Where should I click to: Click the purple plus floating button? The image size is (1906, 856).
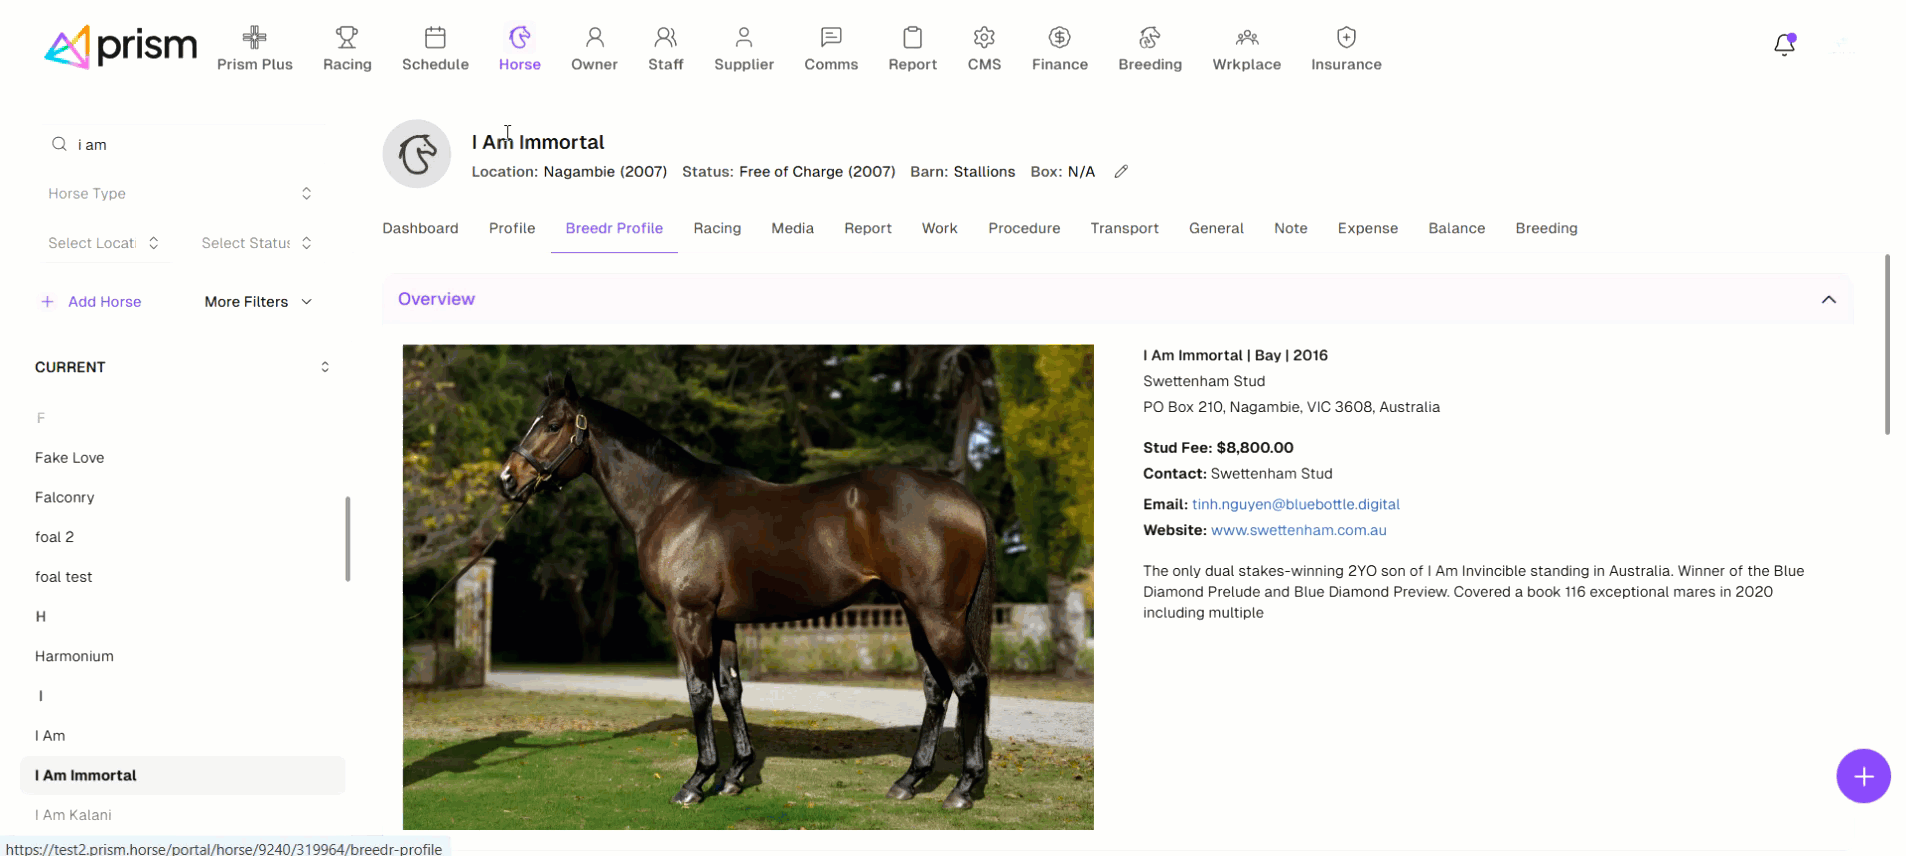[1862, 776]
